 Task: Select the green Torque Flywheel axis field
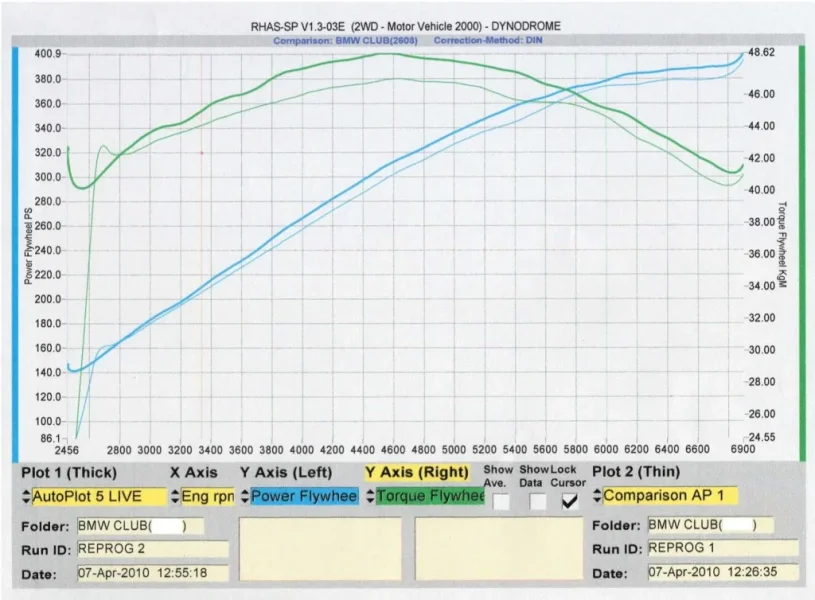pyautogui.click(x=430, y=496)
